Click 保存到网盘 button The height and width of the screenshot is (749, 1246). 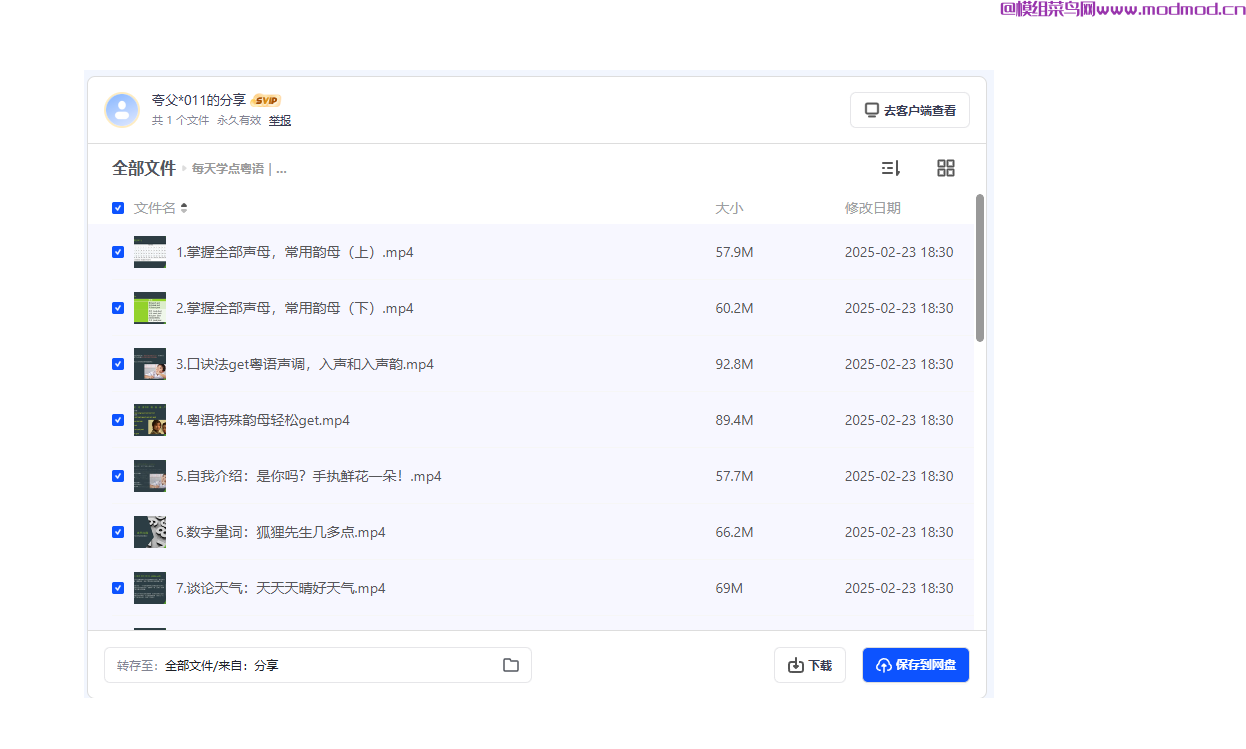pos(916,665)
